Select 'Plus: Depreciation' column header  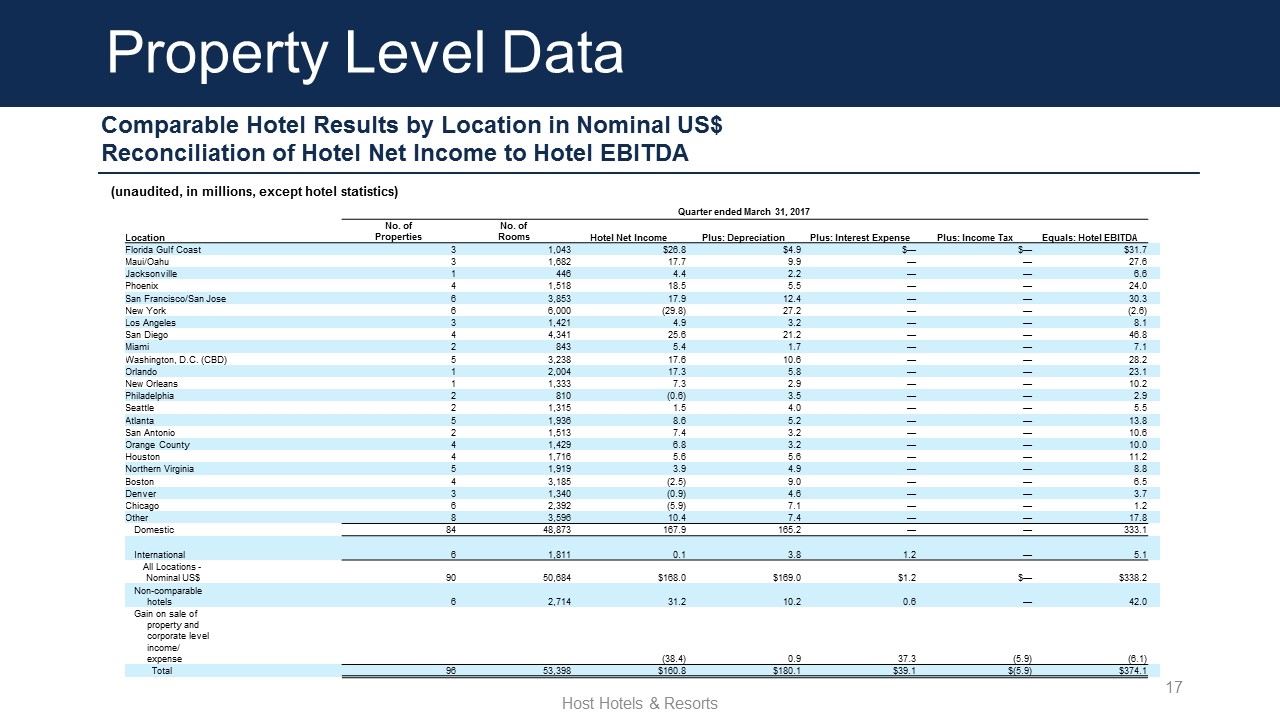pos(743,237)
